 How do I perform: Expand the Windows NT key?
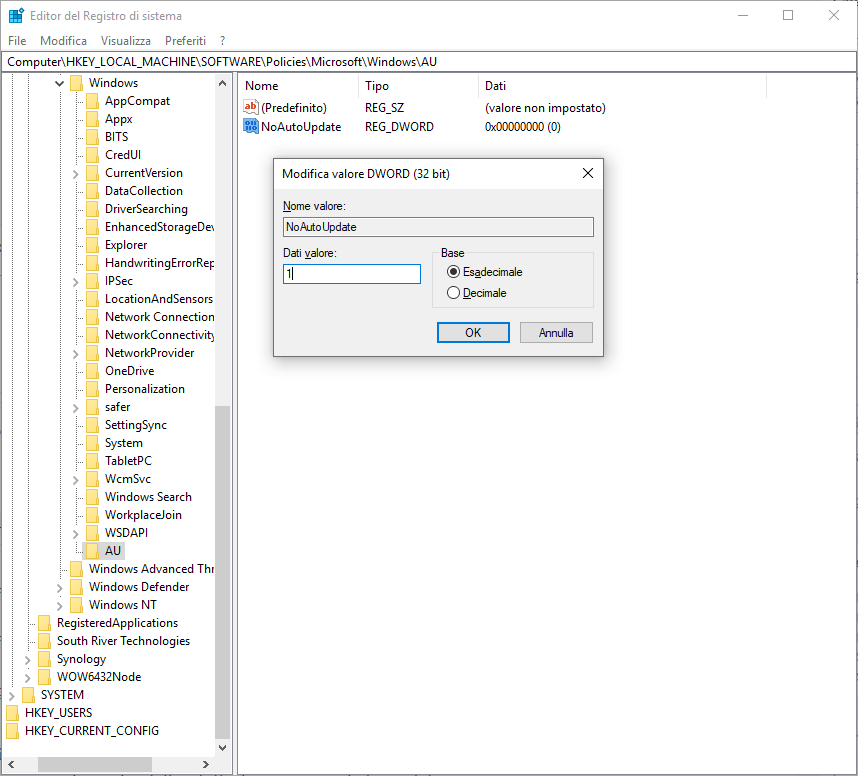pyautogui.click(x=60, y=606)
